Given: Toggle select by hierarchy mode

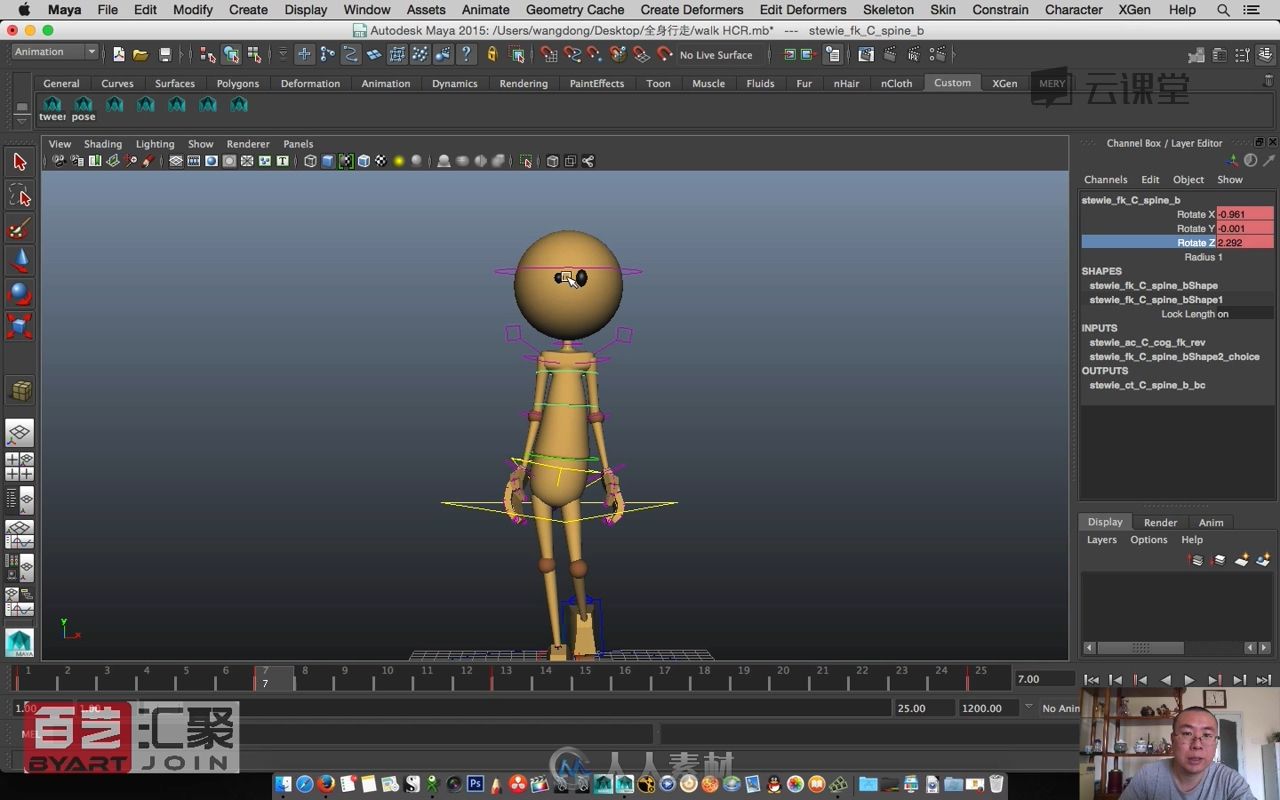Looking at the screenshot, I should click(x=208, y=54).
